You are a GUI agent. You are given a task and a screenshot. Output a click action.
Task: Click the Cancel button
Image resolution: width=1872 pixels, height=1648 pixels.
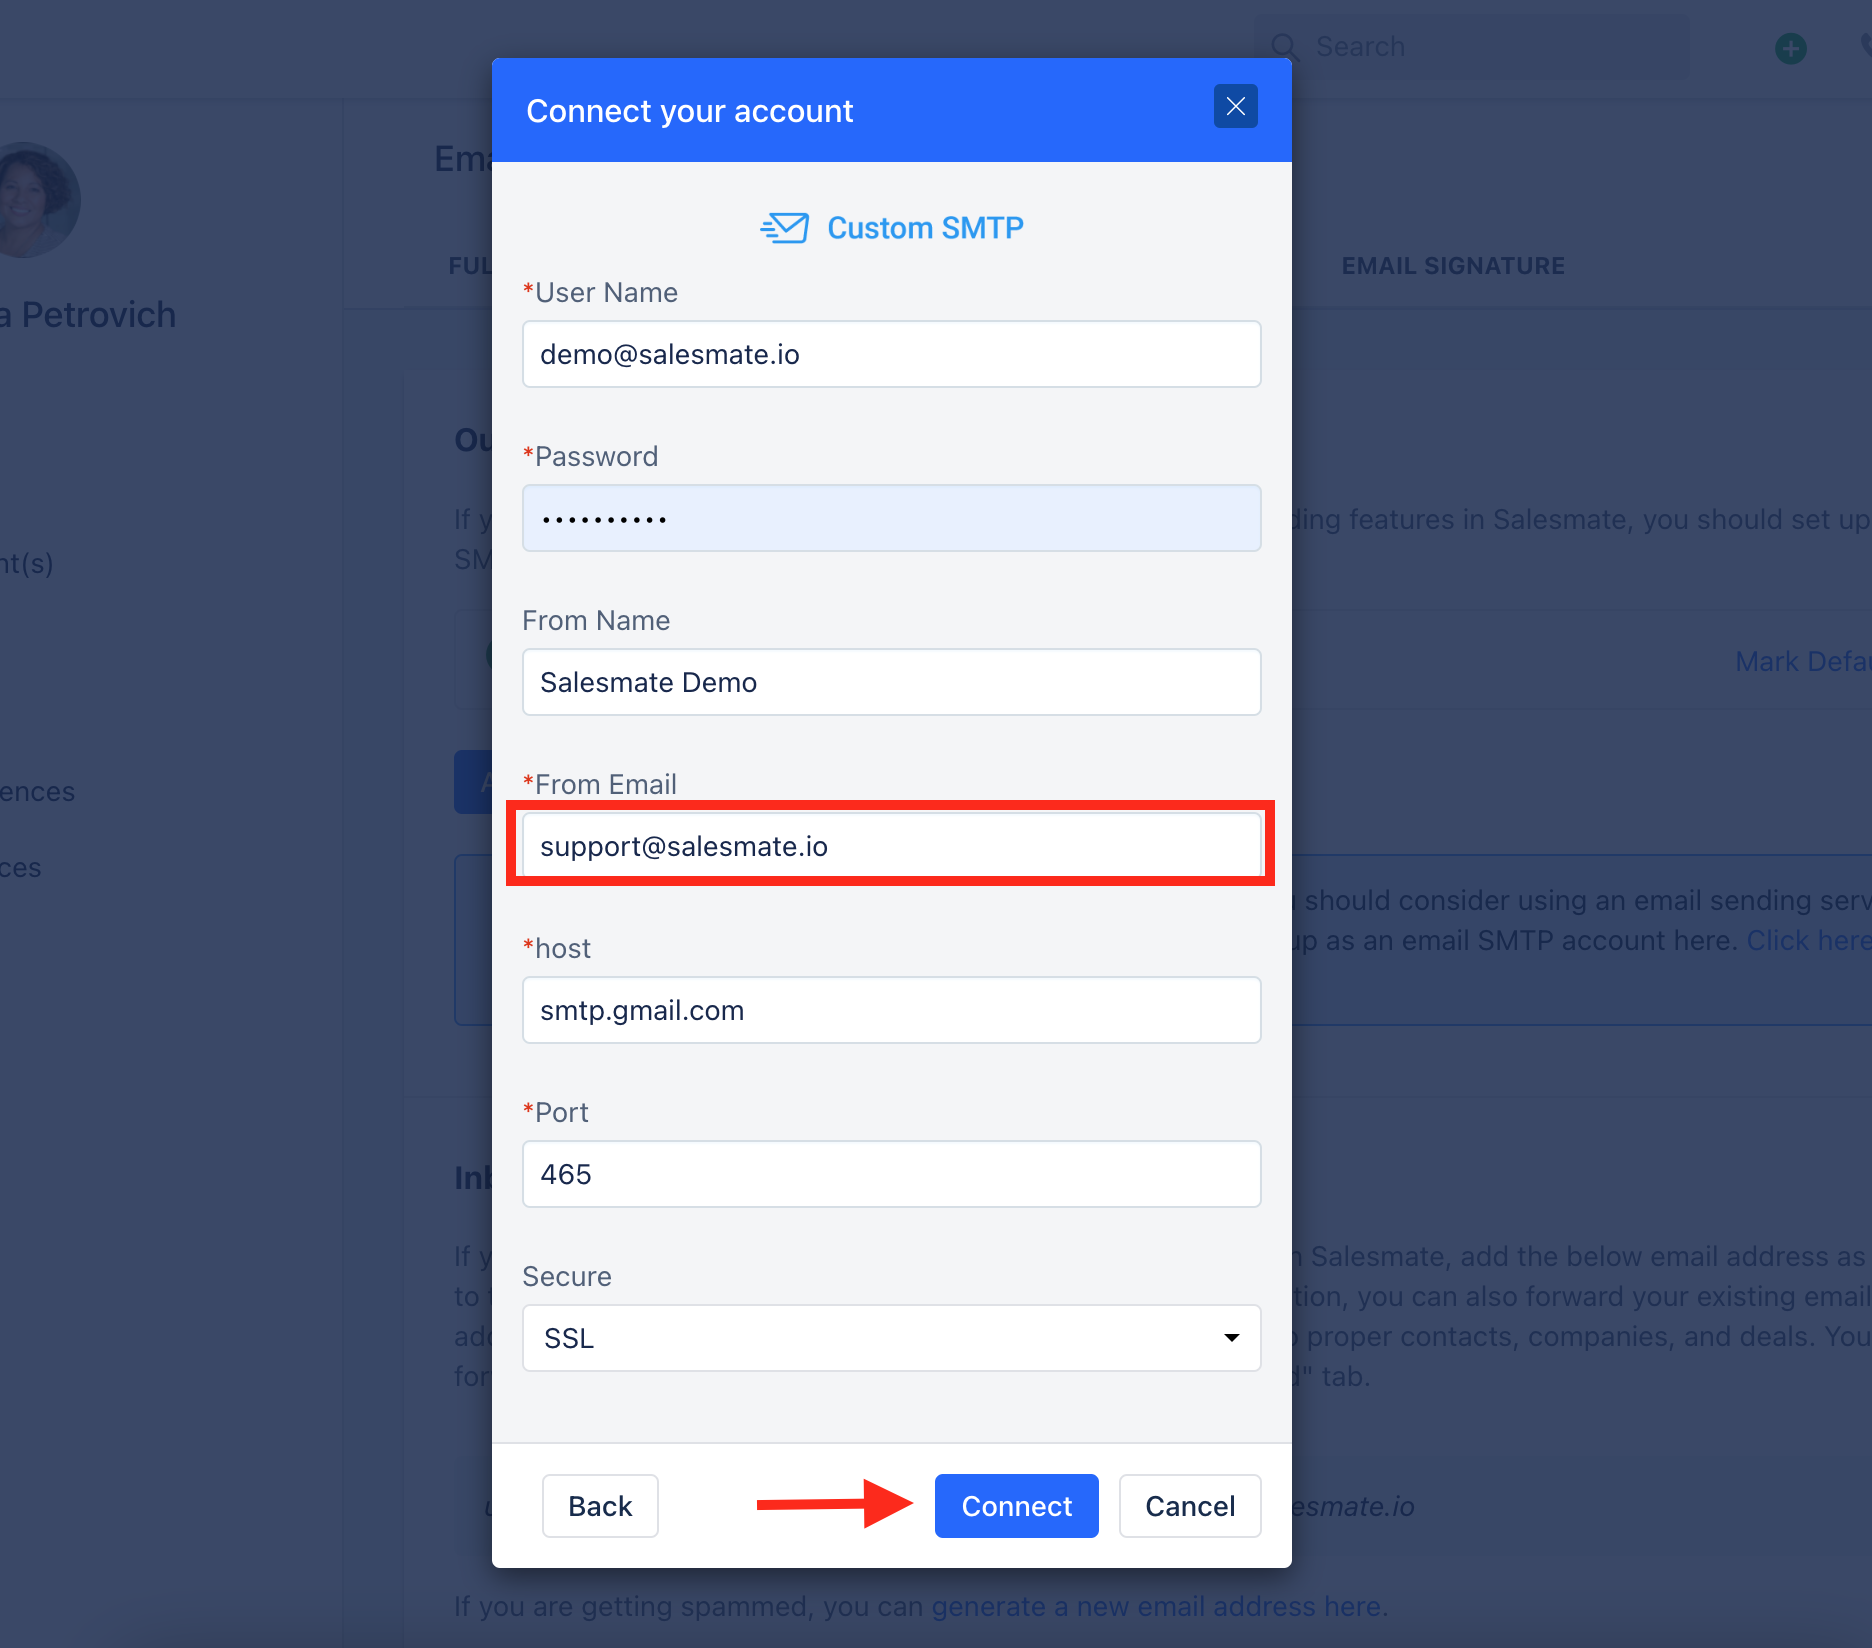[1190, 1506]
